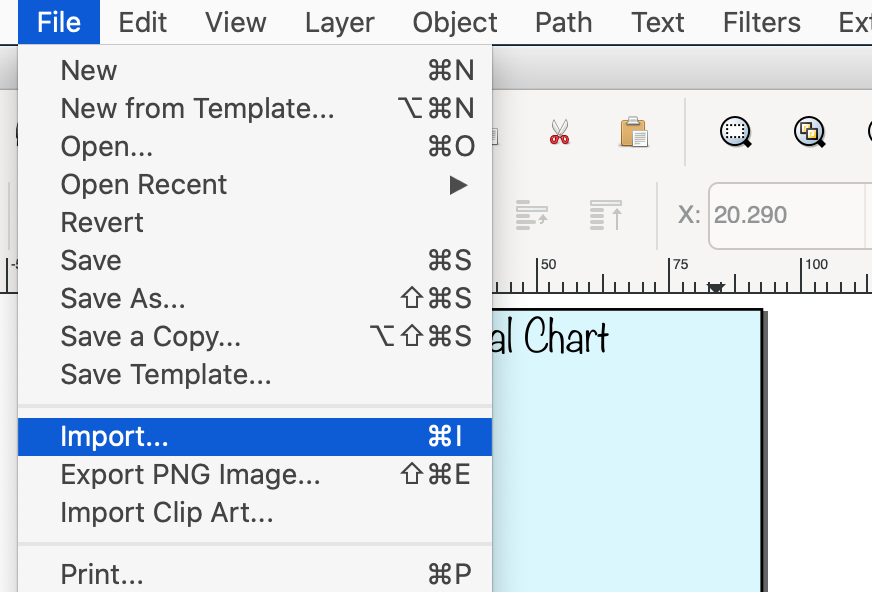Screen dimensions: 872x592
Task: Click the Paste clipboard icon
Action: (x=634, y=132)
